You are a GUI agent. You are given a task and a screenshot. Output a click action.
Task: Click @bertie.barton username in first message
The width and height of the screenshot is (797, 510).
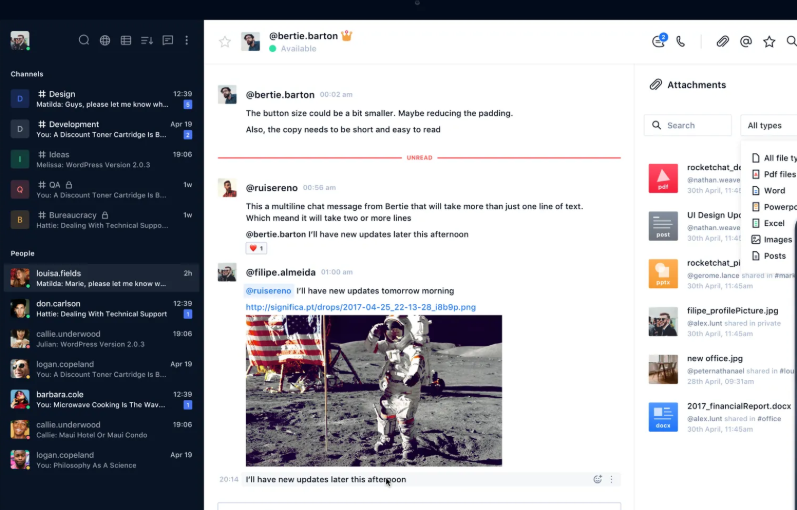[x=280, y=95]
